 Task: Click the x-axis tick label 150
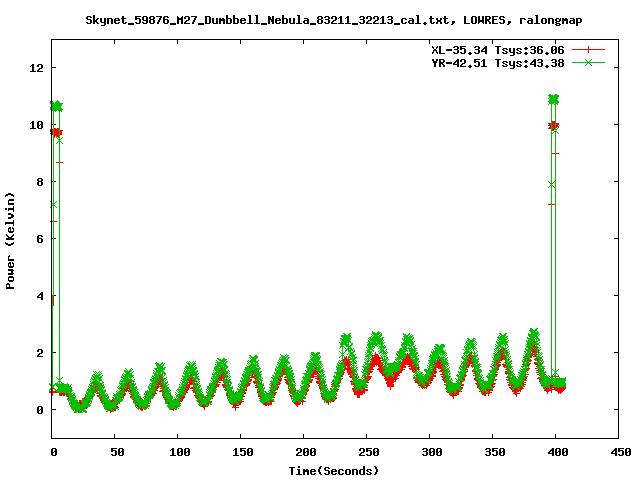pyautogui.click(x=243, y=452)
